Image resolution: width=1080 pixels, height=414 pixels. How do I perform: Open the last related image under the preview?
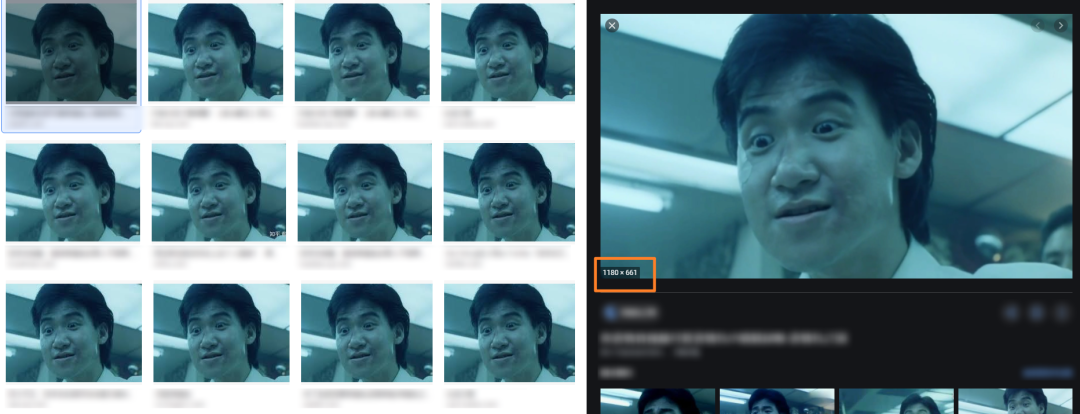(1015, 402)
